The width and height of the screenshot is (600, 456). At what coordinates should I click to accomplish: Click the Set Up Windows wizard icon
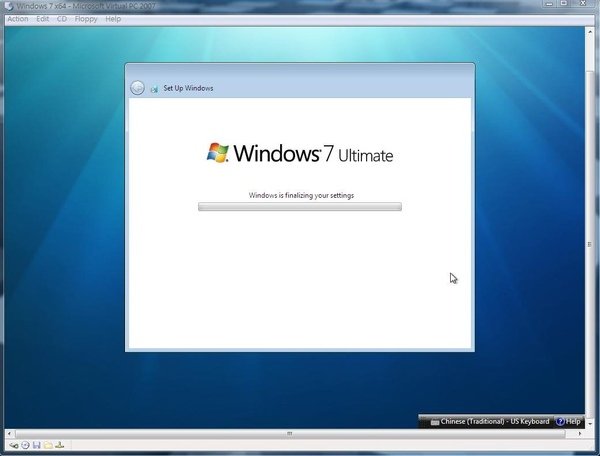point(154,89)
